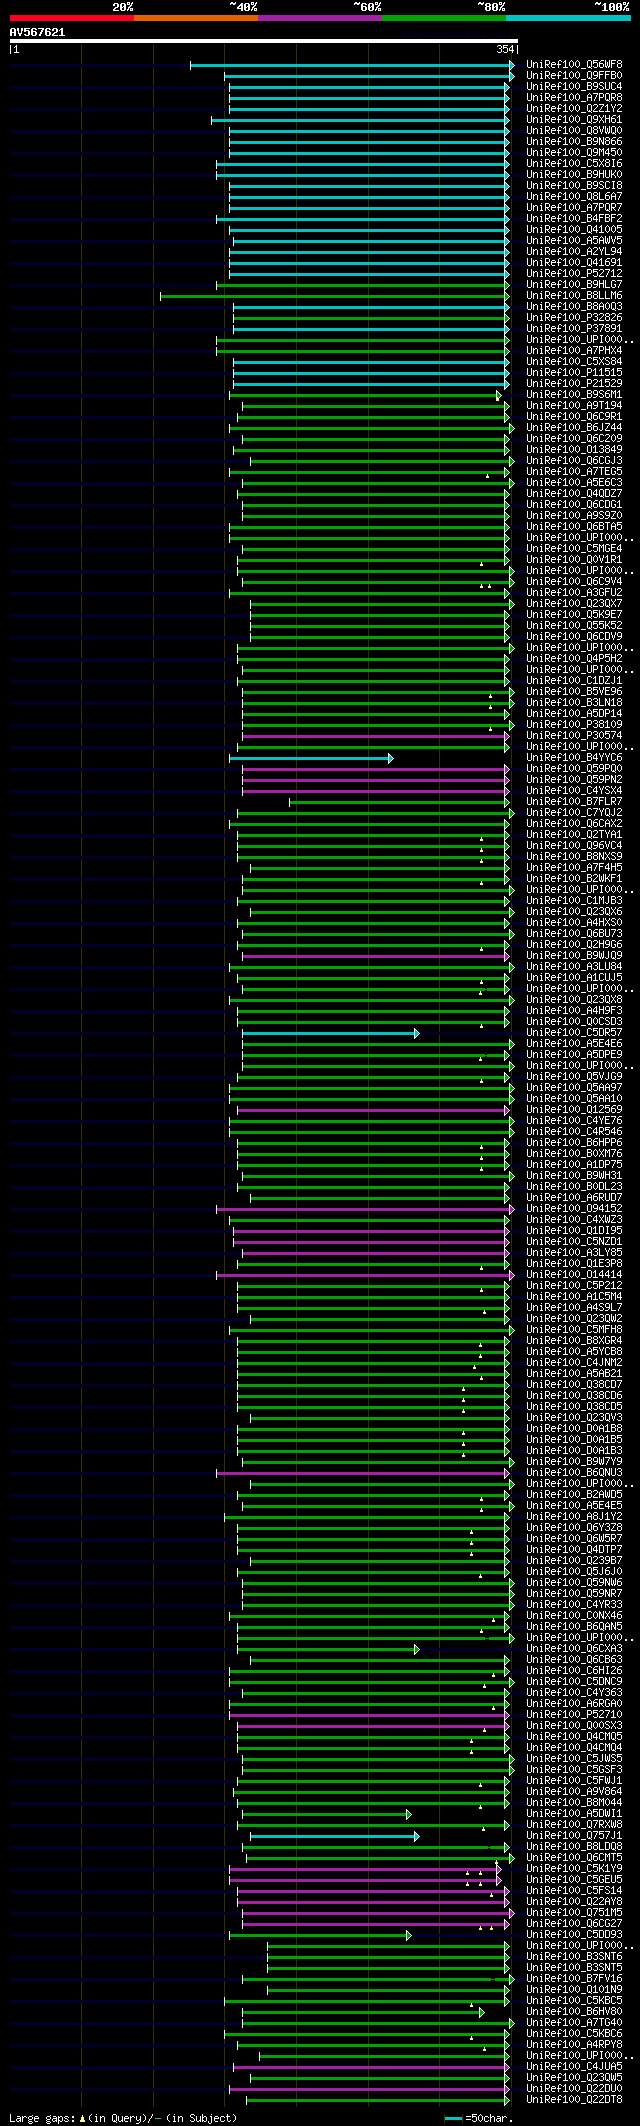
Task: Click UniRef100_A5E6C3 label
Action: click(x=574, y=483)
